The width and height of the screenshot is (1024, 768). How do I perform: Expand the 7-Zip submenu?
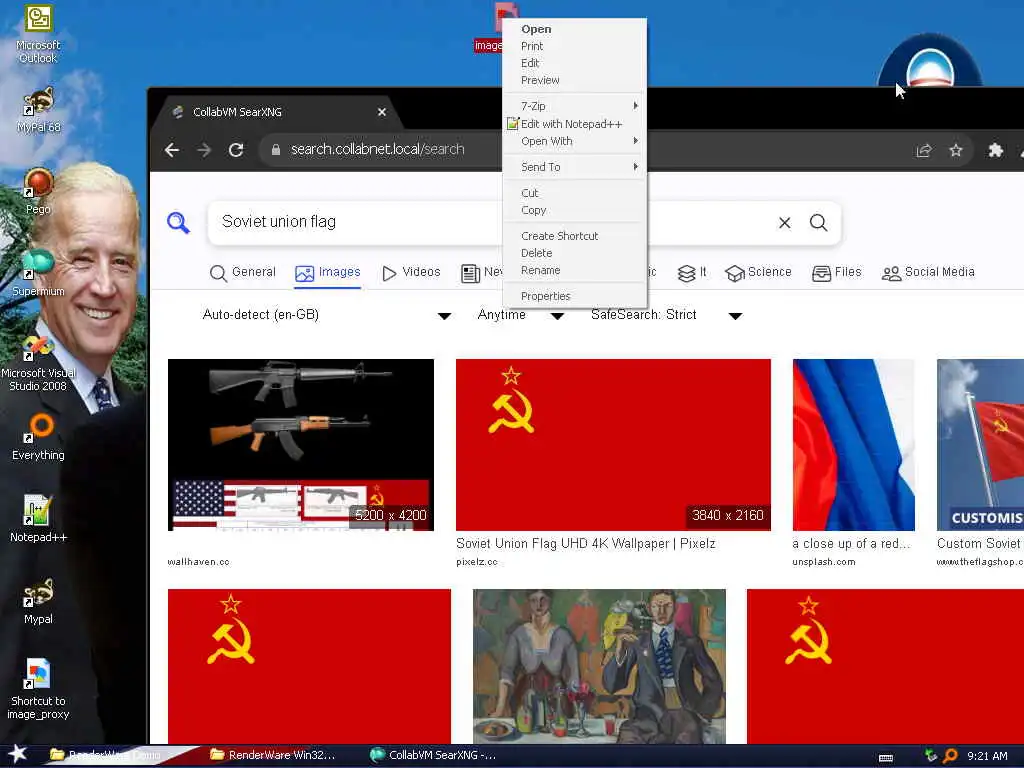(x=575, y=106)
